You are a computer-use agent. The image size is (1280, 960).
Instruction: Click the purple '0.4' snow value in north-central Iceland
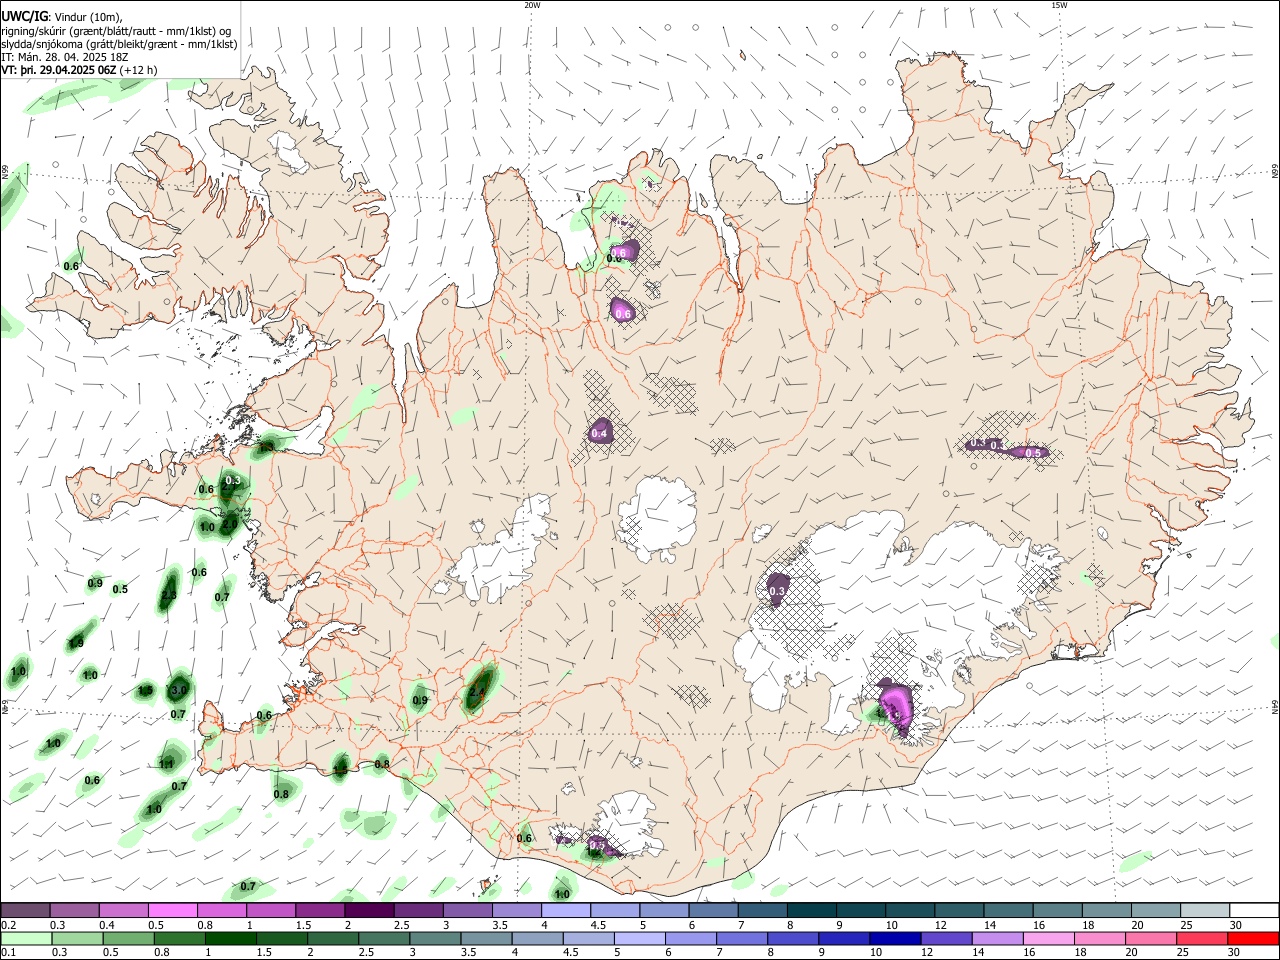[599, 433]
